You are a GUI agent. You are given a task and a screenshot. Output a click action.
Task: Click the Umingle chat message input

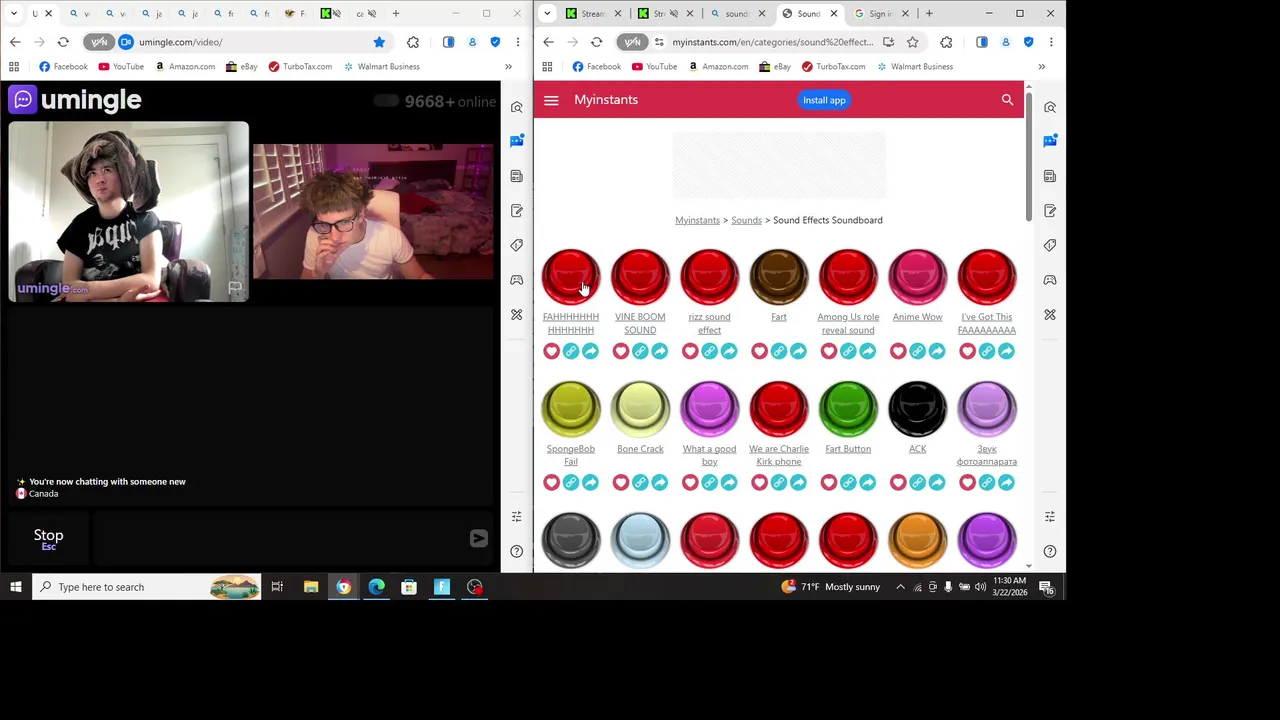tap(278, 539)
